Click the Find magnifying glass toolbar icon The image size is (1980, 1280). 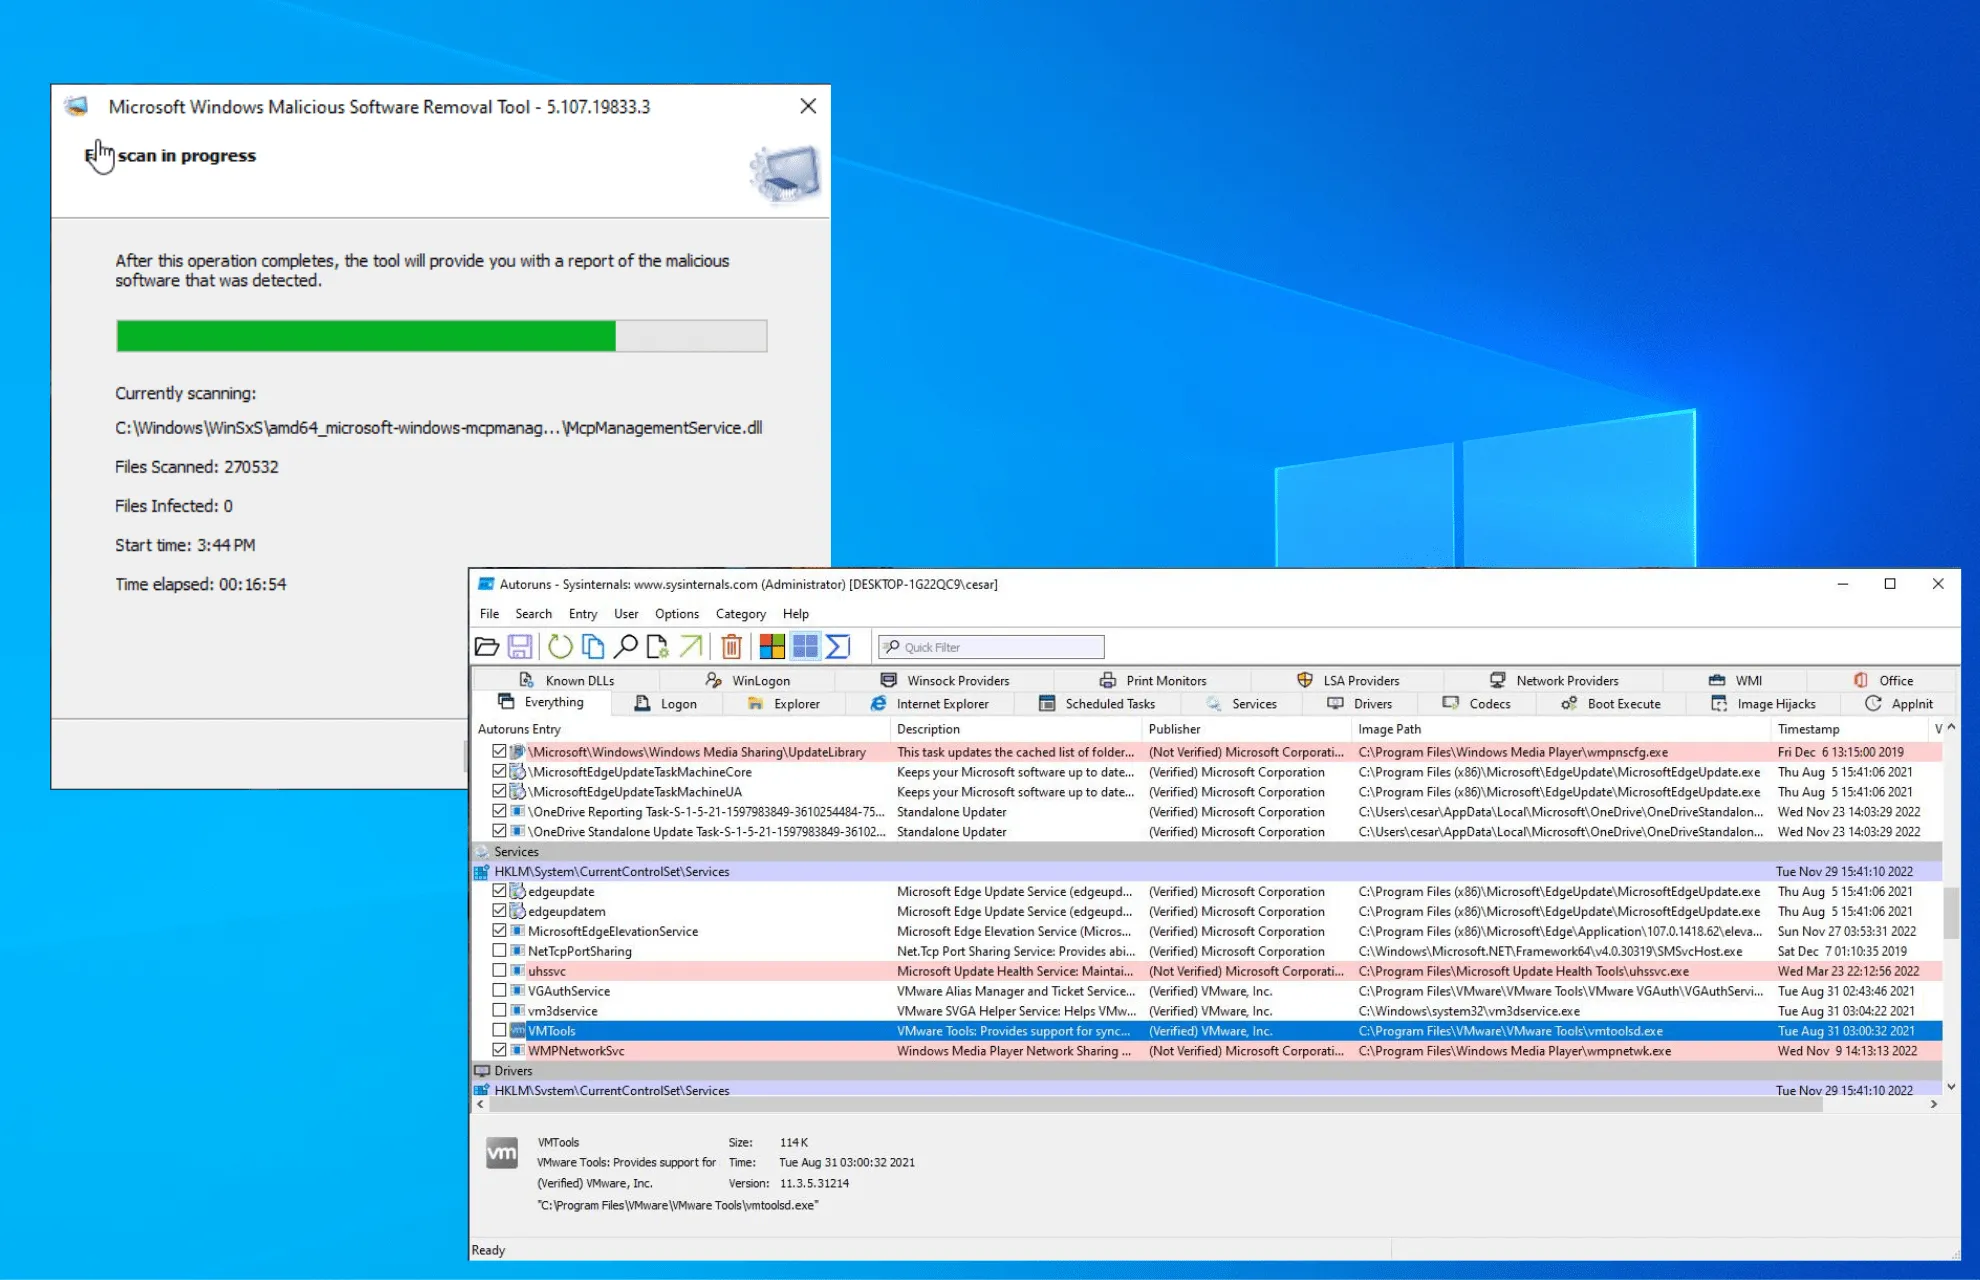click(626, 647)
